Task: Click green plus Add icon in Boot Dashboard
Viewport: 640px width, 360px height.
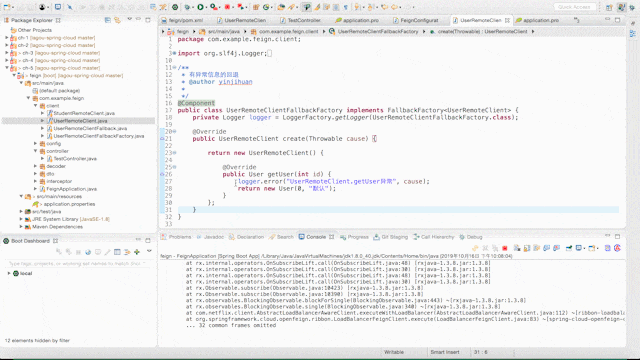Action: 137,252
